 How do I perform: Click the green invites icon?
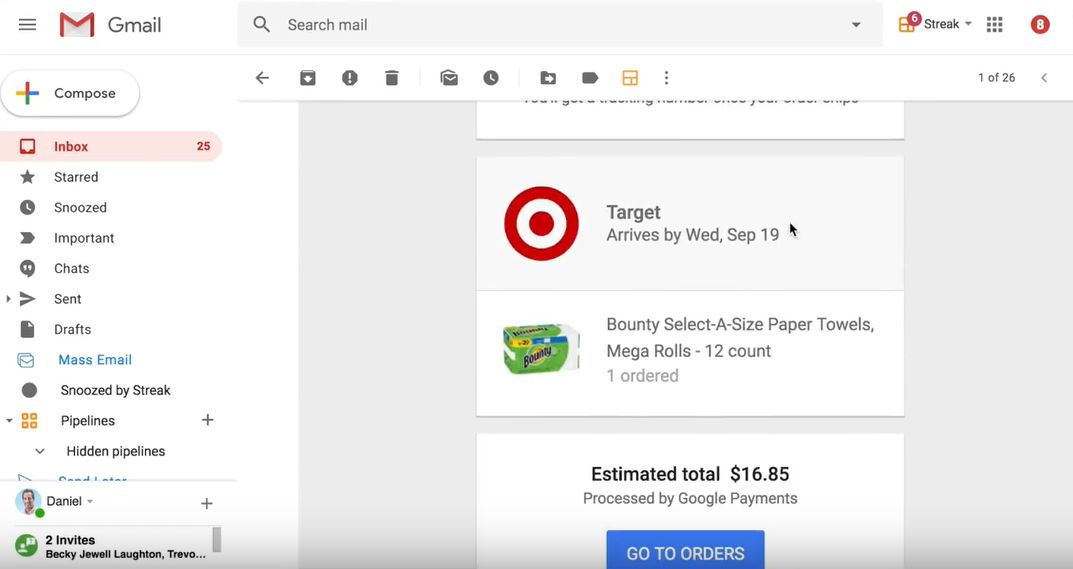tap(26, 546)
